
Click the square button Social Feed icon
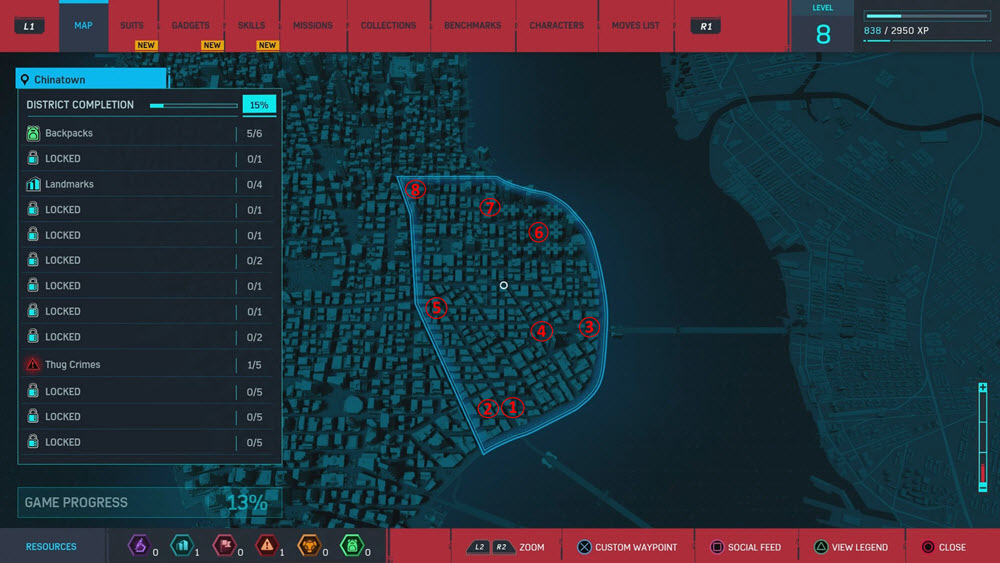pos(717,547)
